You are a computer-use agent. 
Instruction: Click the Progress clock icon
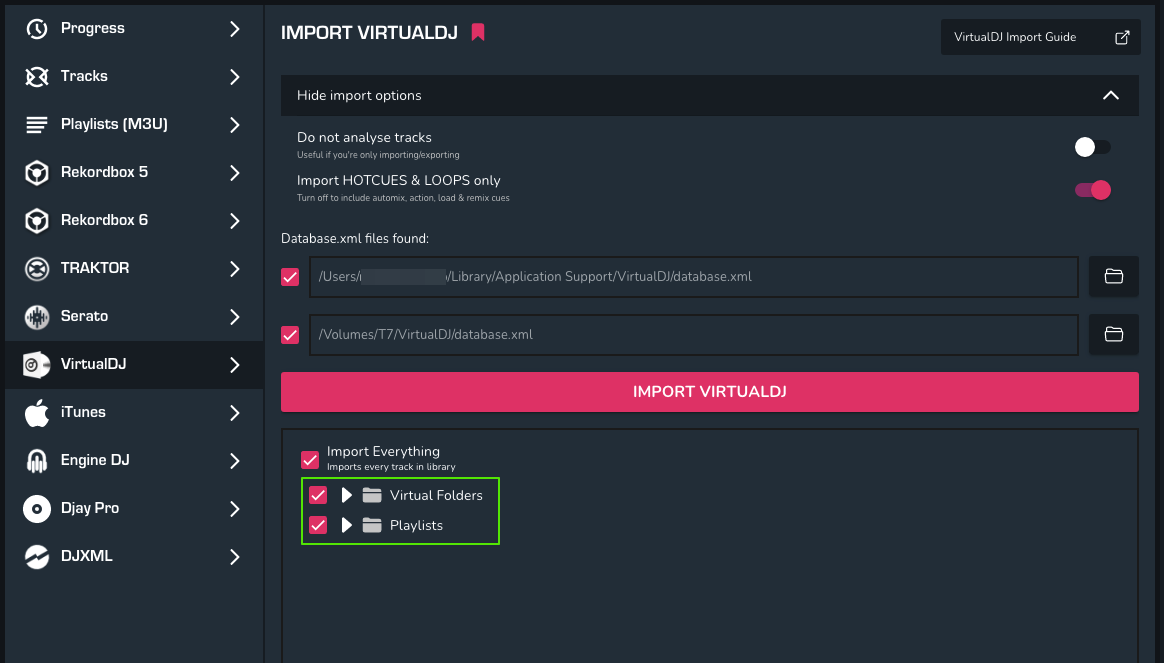(36, 28)
